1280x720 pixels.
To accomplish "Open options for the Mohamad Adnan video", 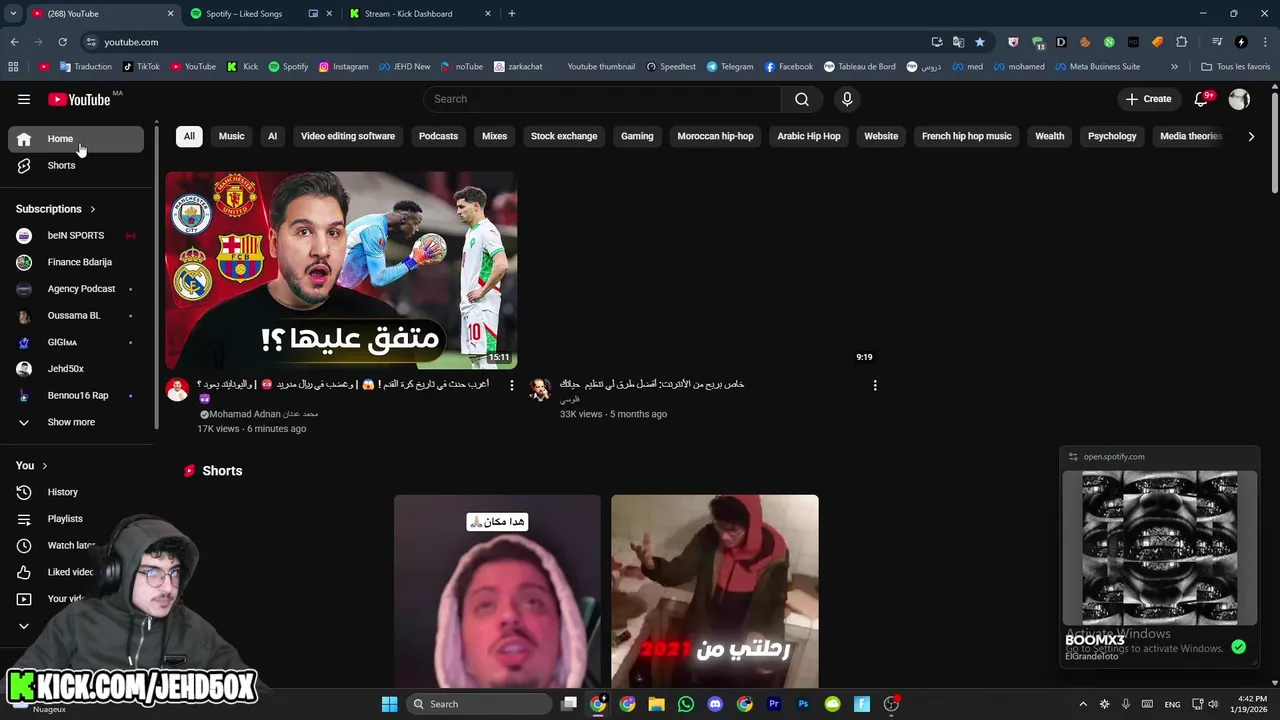I will 512,385.
